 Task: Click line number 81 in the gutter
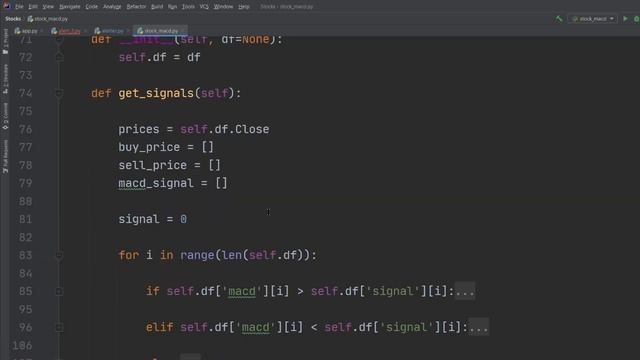pyautogui.click(x=25, y=220)
